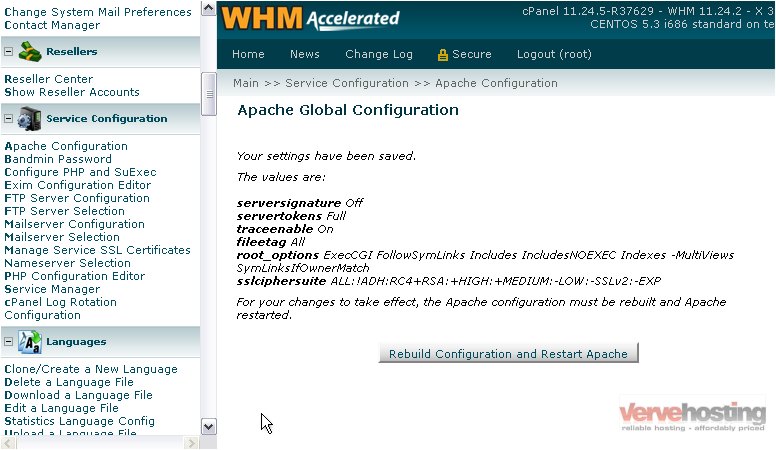This screenshot has height=450, width=776.
Task: Open Change System Mail Preferences
Action: tap(98, 12)
